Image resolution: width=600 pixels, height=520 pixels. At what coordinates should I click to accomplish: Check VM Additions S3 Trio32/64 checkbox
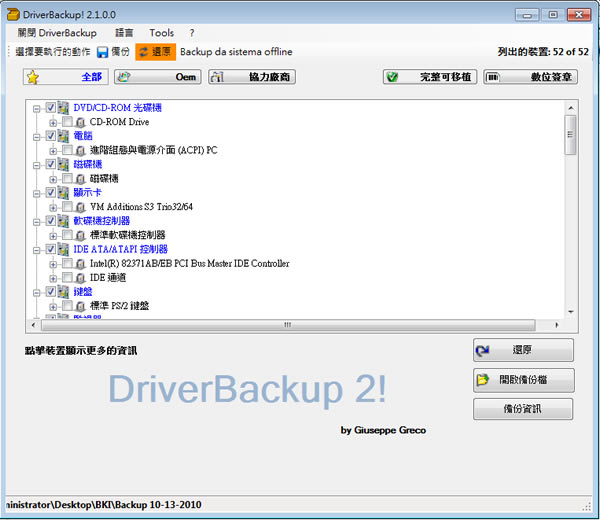(67, 207)
